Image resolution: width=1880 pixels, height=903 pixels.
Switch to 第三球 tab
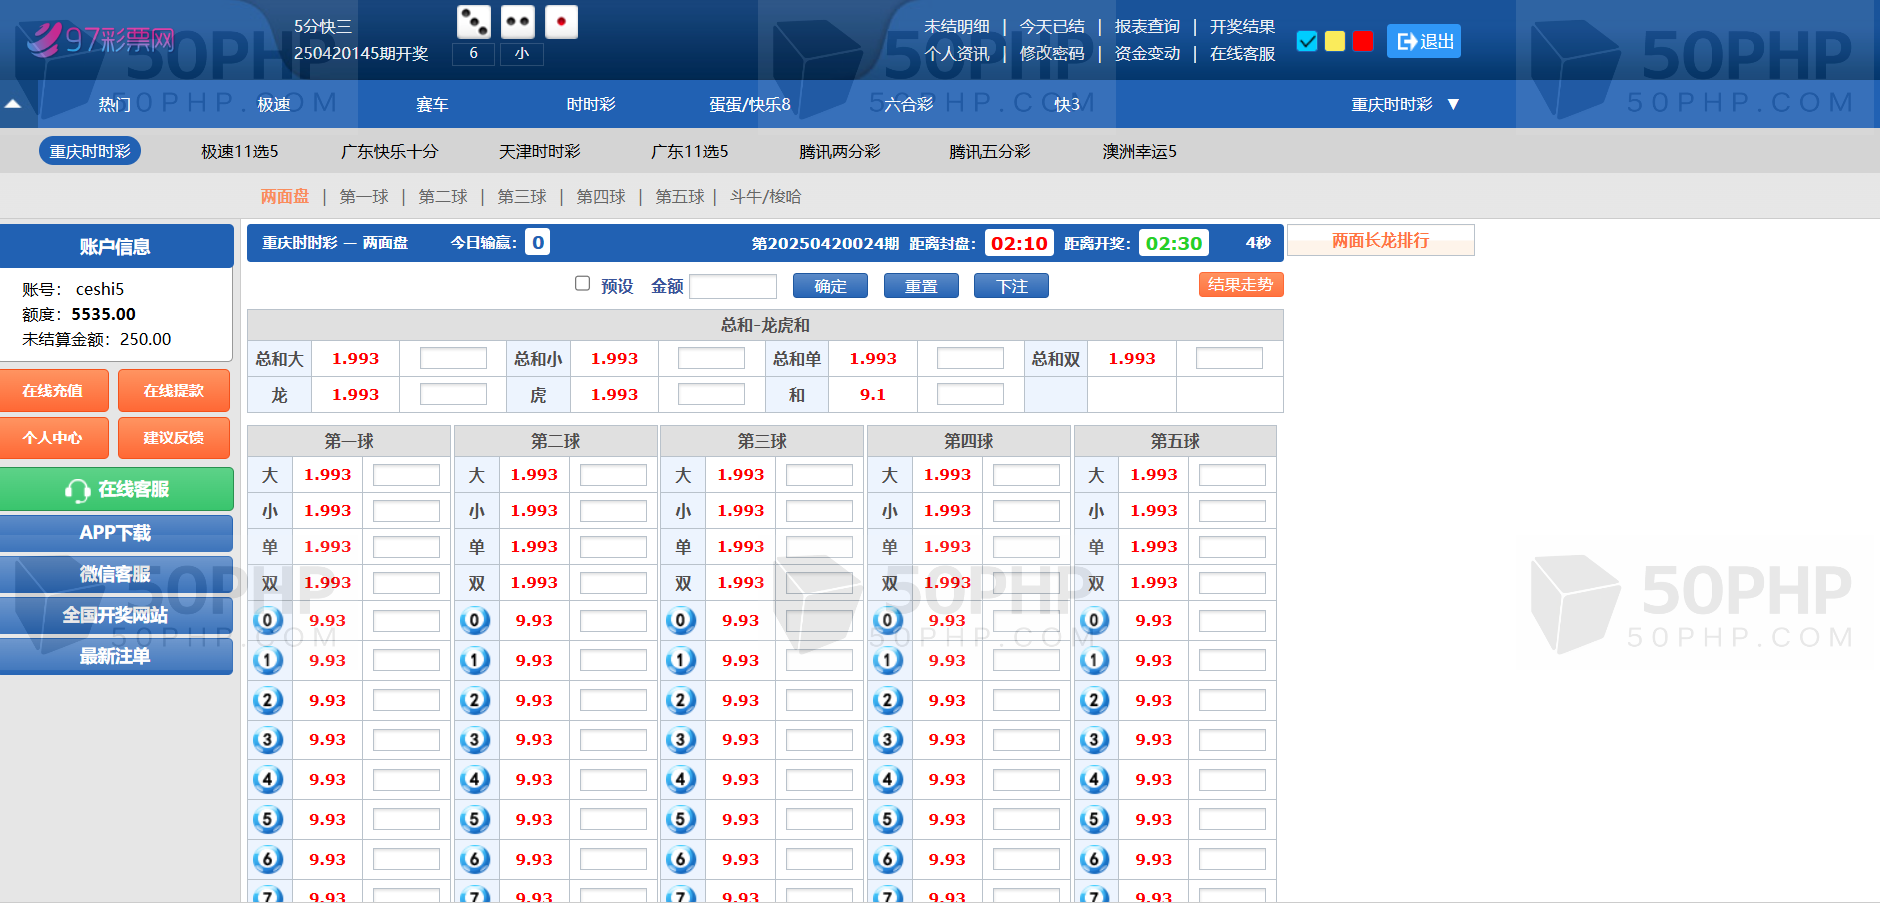(x=522, y=197)
